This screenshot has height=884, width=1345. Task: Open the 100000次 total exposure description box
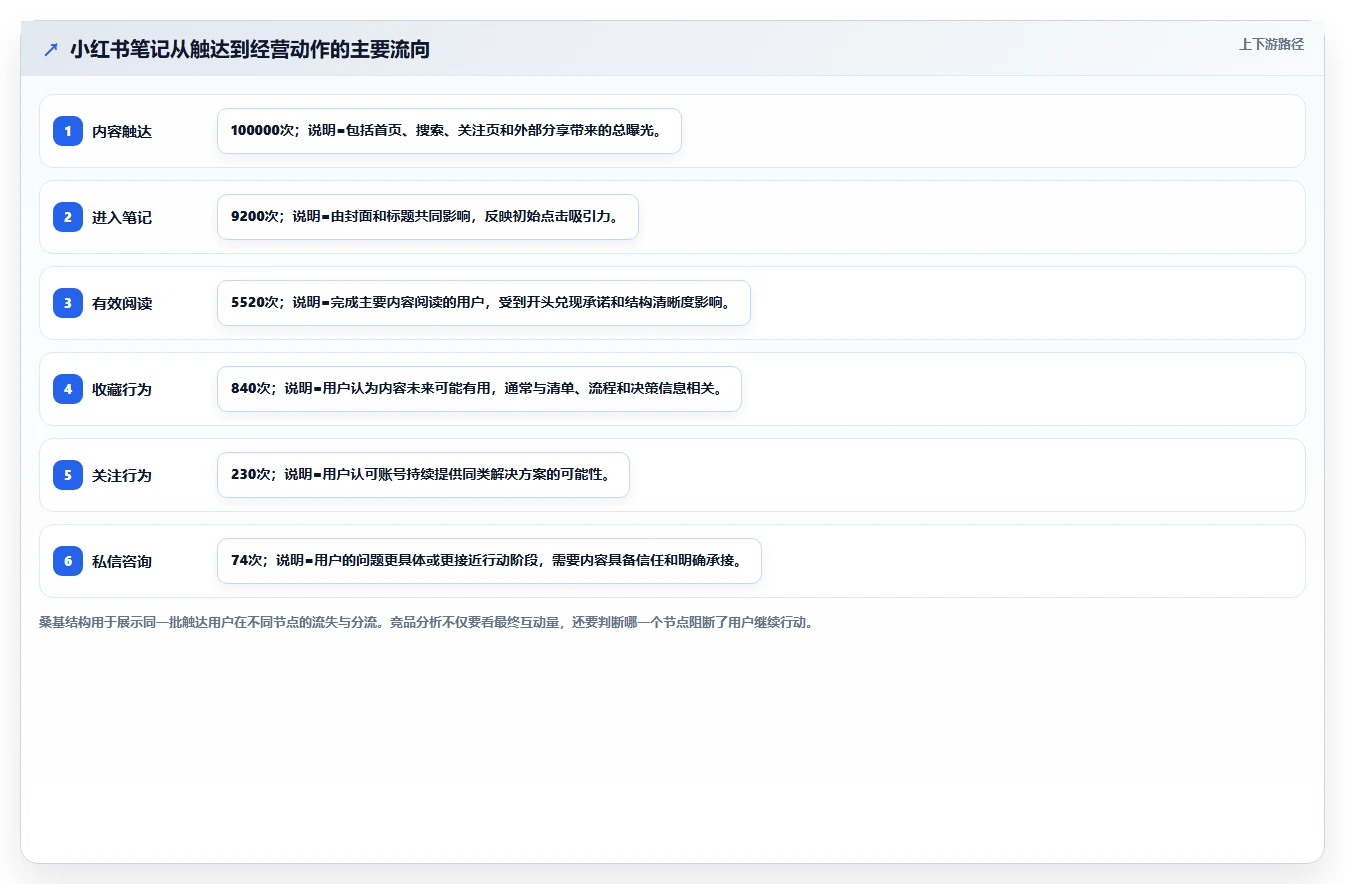coord(449,131)
